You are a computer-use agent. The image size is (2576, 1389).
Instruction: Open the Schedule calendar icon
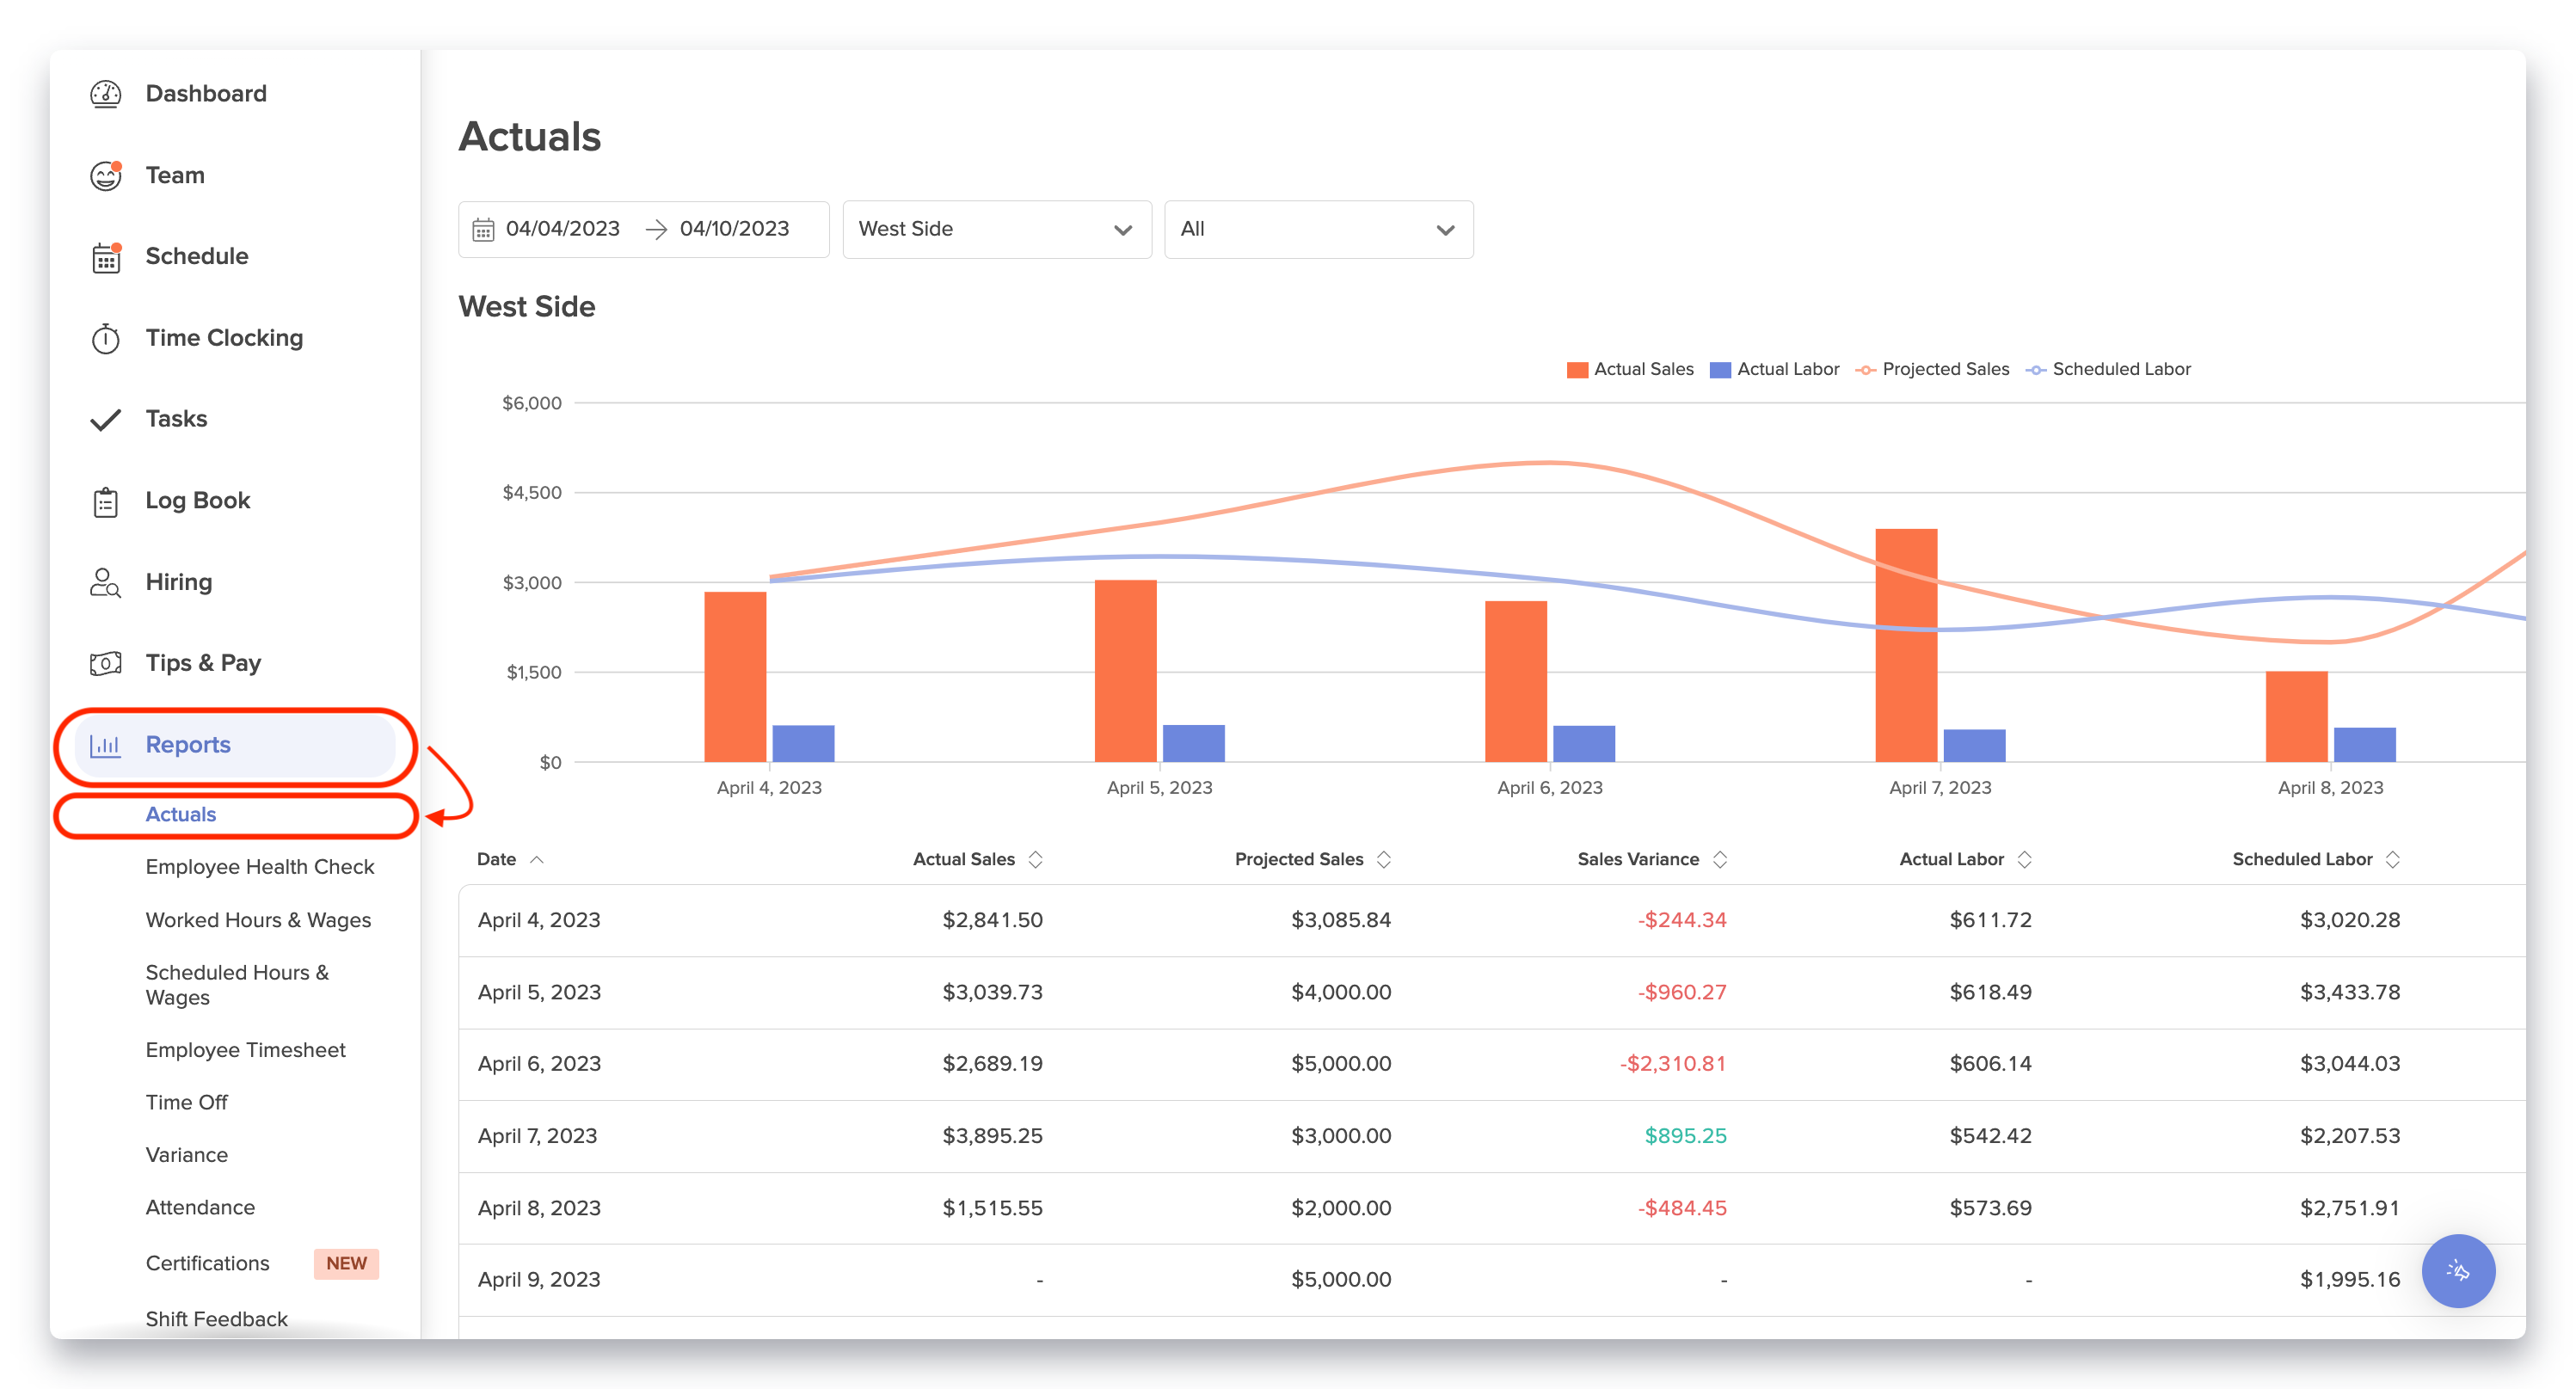click(105, 257)
